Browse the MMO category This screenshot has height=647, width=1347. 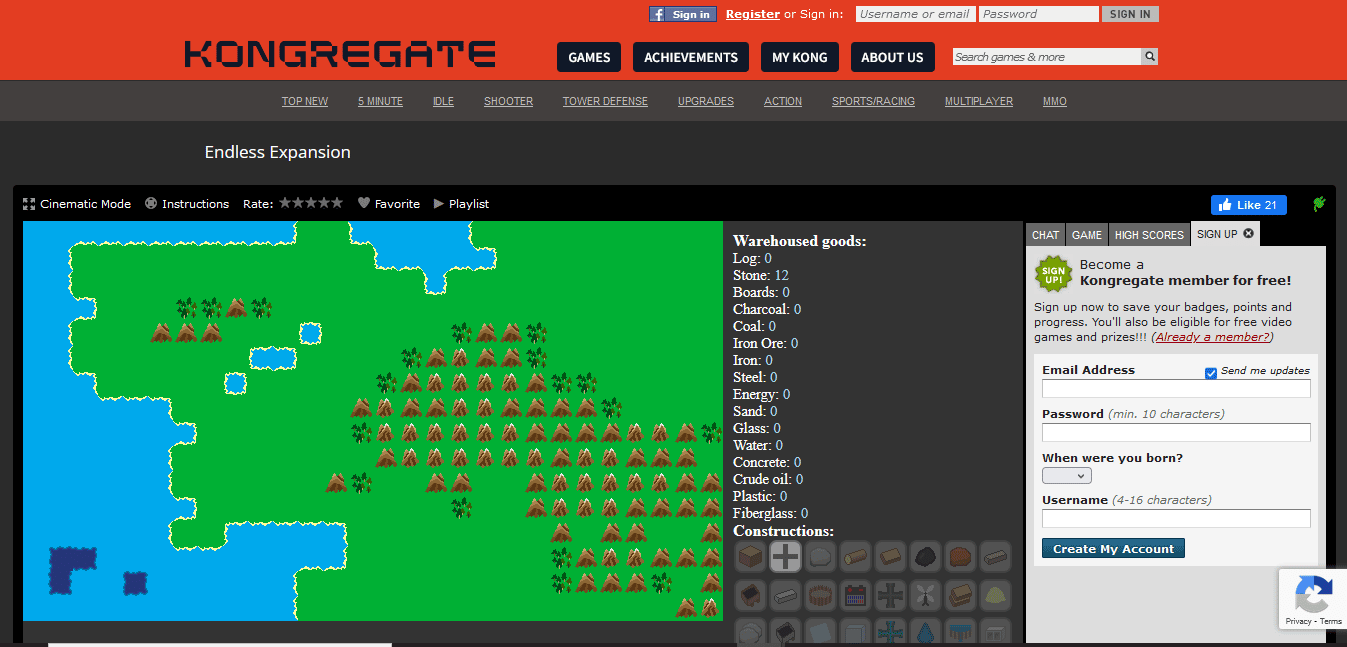click(x=1055, y=101)
